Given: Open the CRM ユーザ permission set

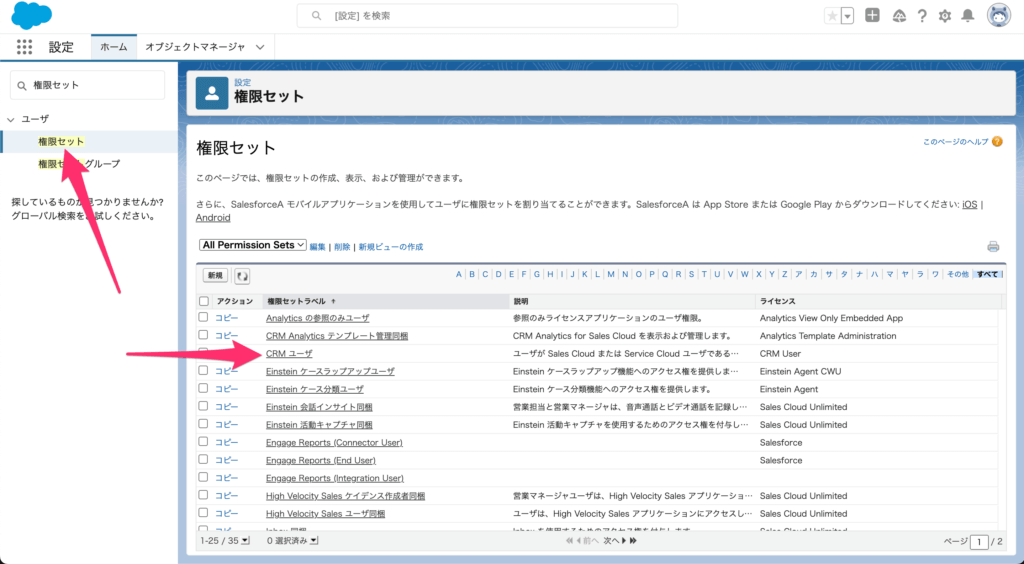Looking at the screenshot, I should [x=289, y=353].
